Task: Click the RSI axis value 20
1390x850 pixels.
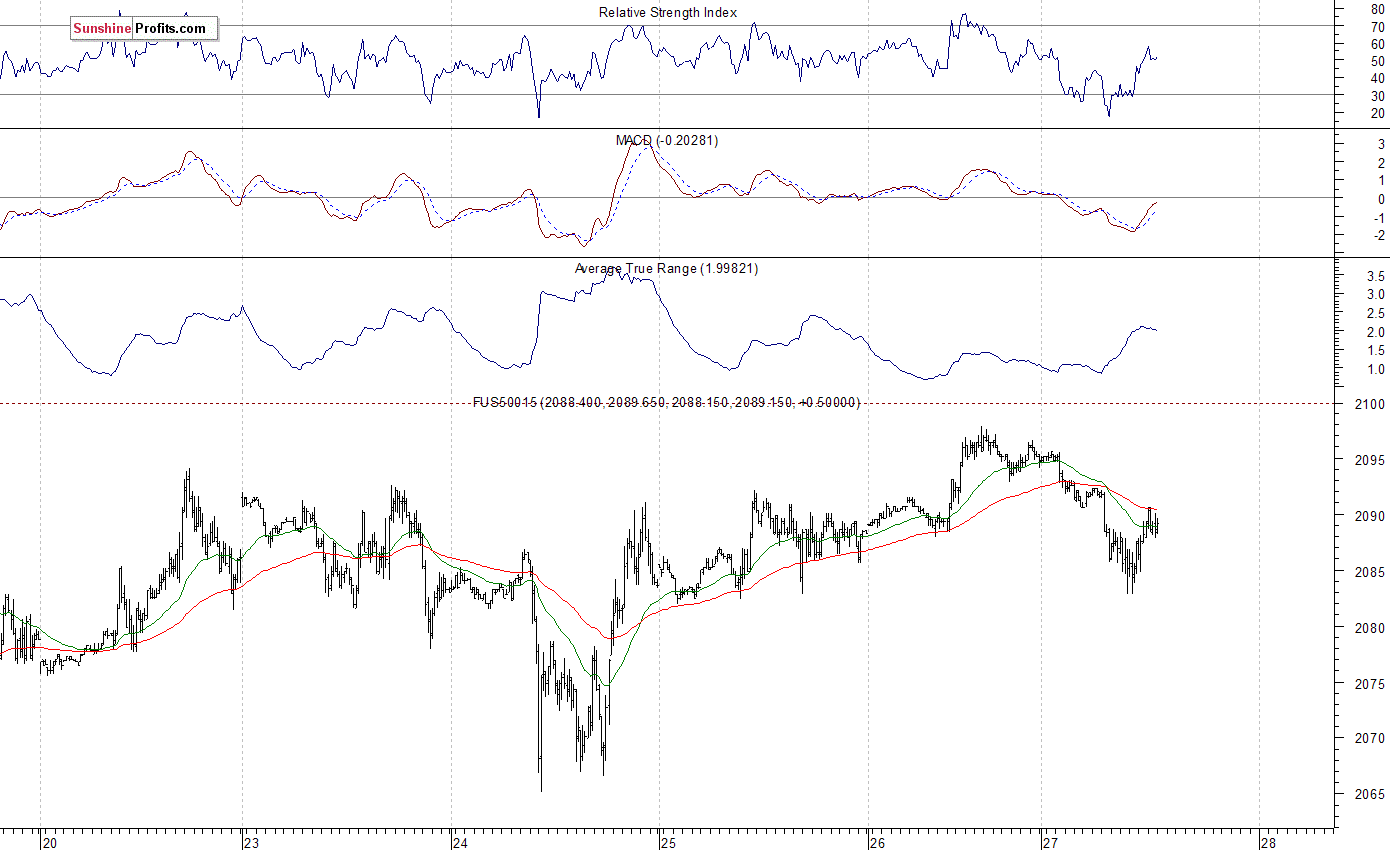Action: tap(1378, 113)
